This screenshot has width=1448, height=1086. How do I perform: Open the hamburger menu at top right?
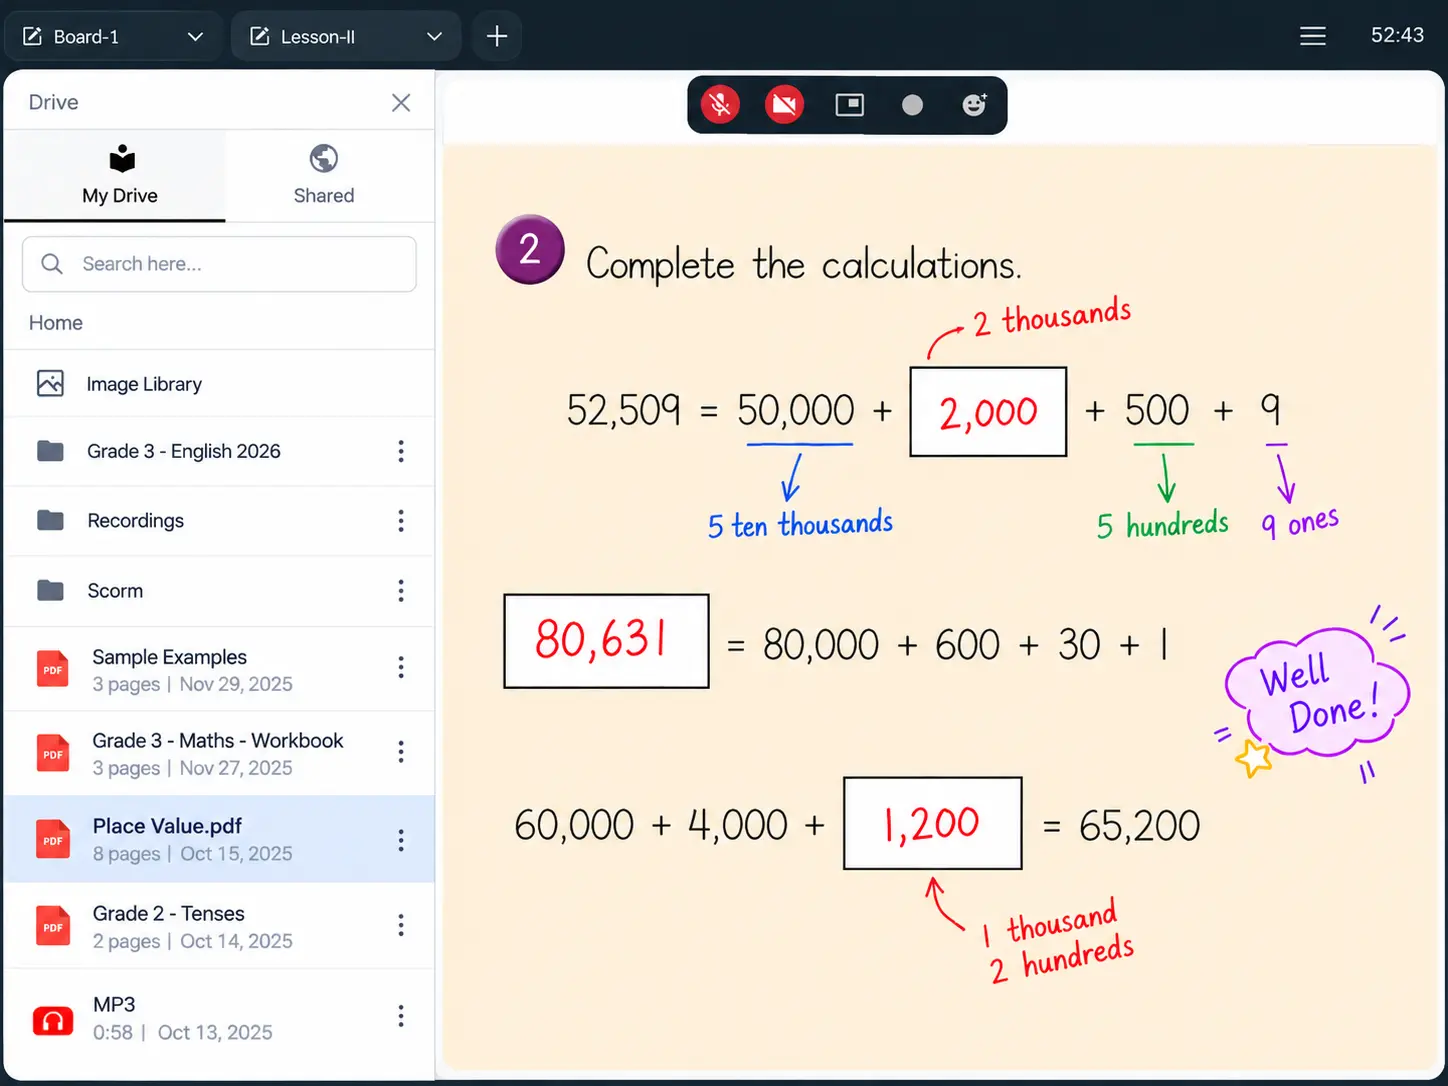click(x=1313, y=36)
